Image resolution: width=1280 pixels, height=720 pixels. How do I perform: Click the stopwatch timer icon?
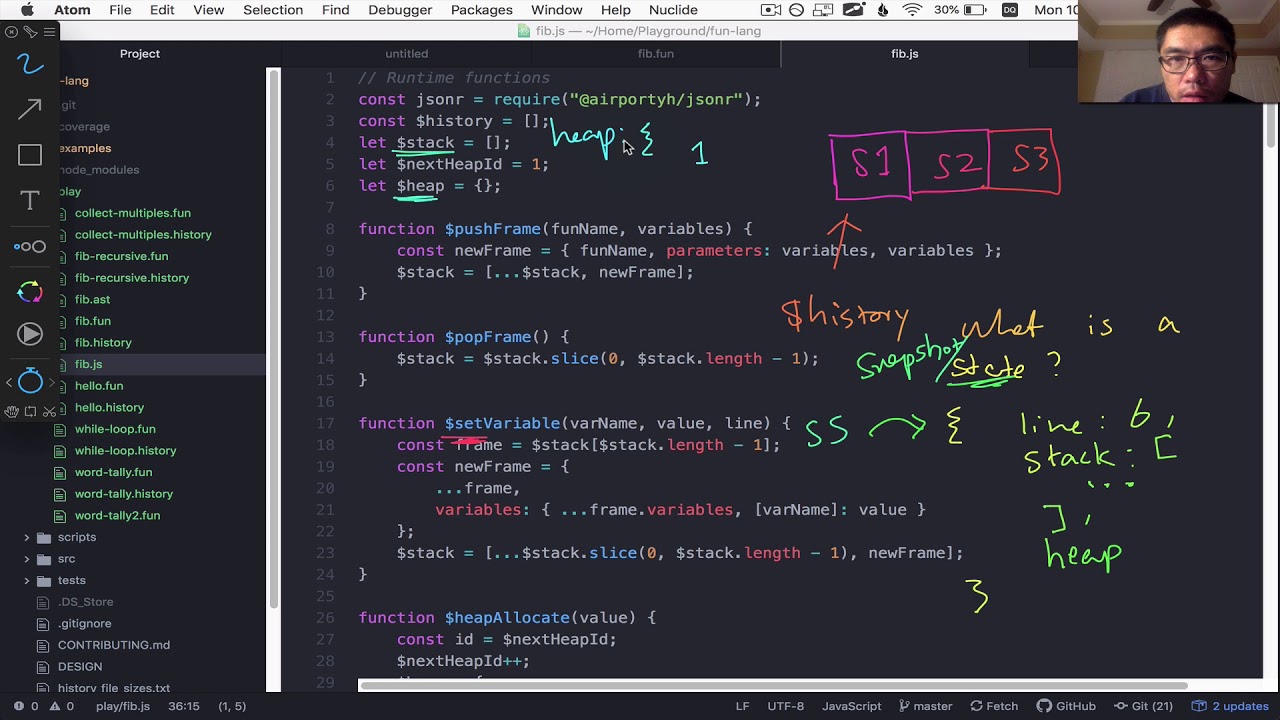30,380
